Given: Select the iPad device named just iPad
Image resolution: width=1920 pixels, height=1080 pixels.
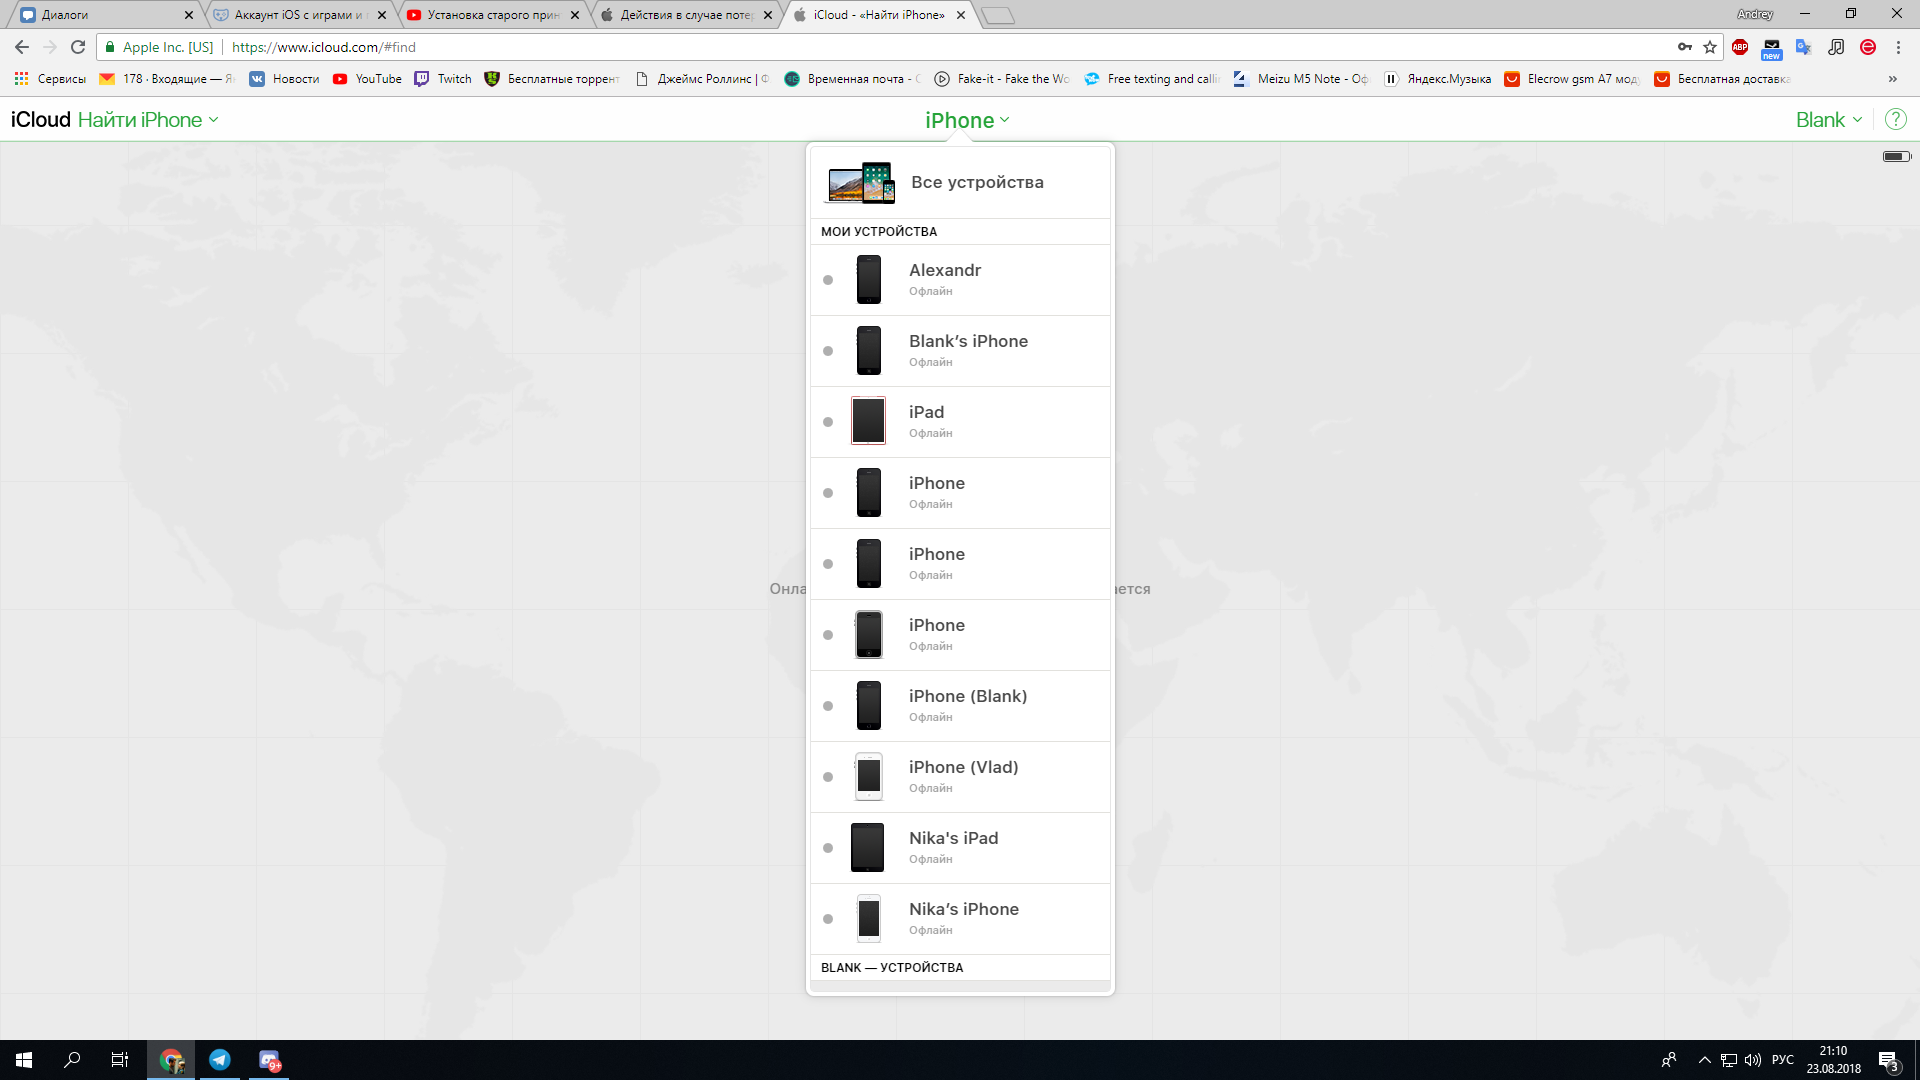Looking at the screenshot, I should (960, 422).
